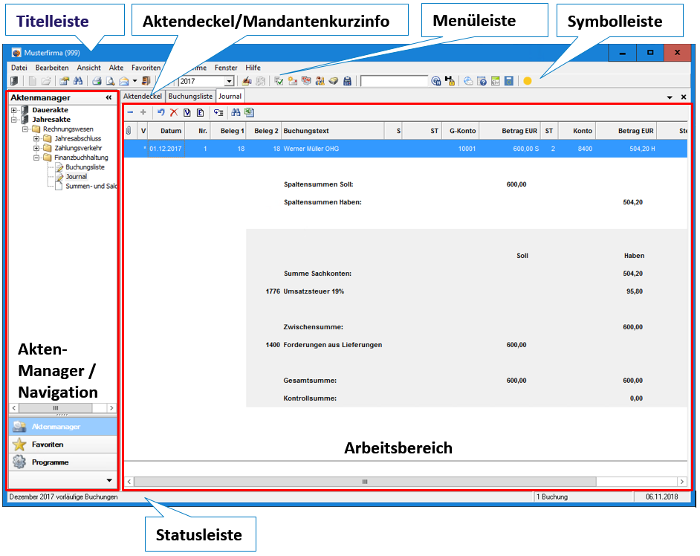Screen dimensions: 700x556
Task: Select Summen- und Sal tree entry
Action: click(x=91, y=186)
